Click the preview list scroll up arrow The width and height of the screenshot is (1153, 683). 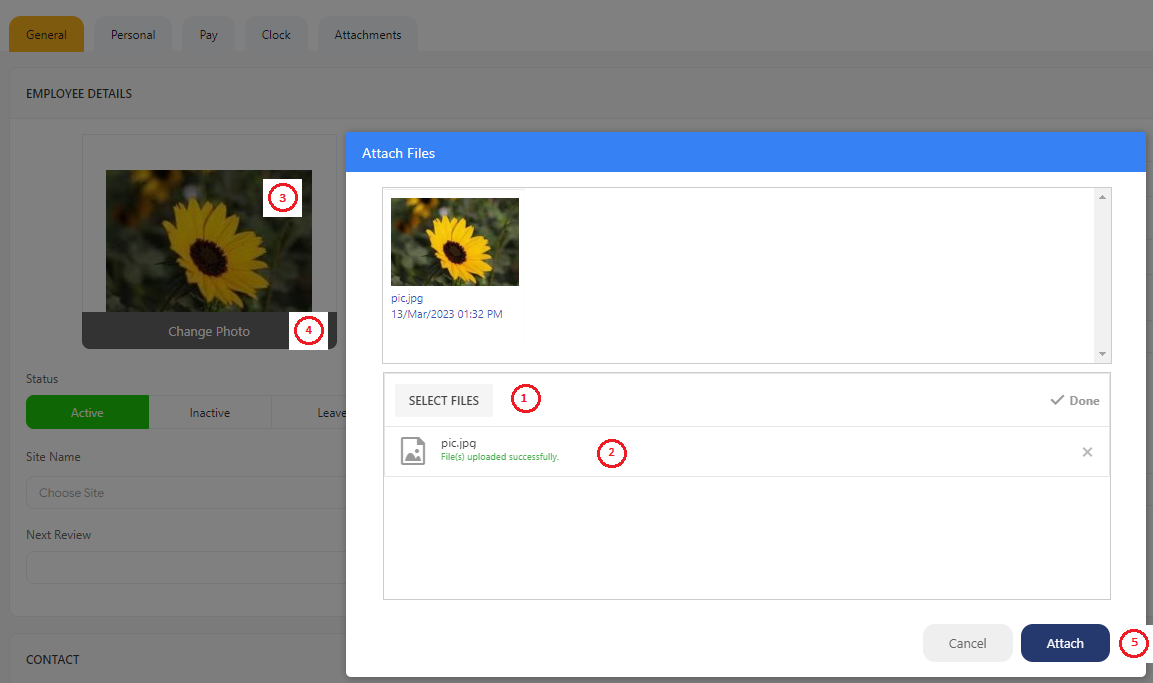point(1102,197)
